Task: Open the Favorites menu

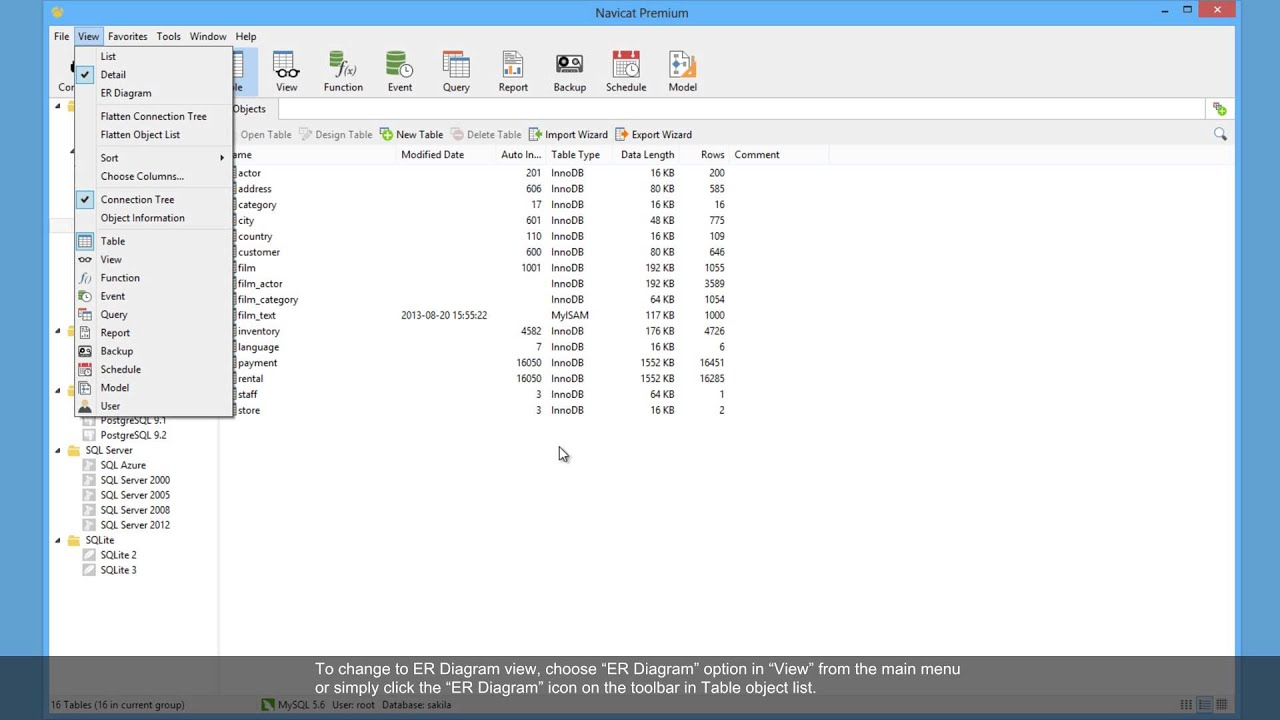Action: (127, 36)
